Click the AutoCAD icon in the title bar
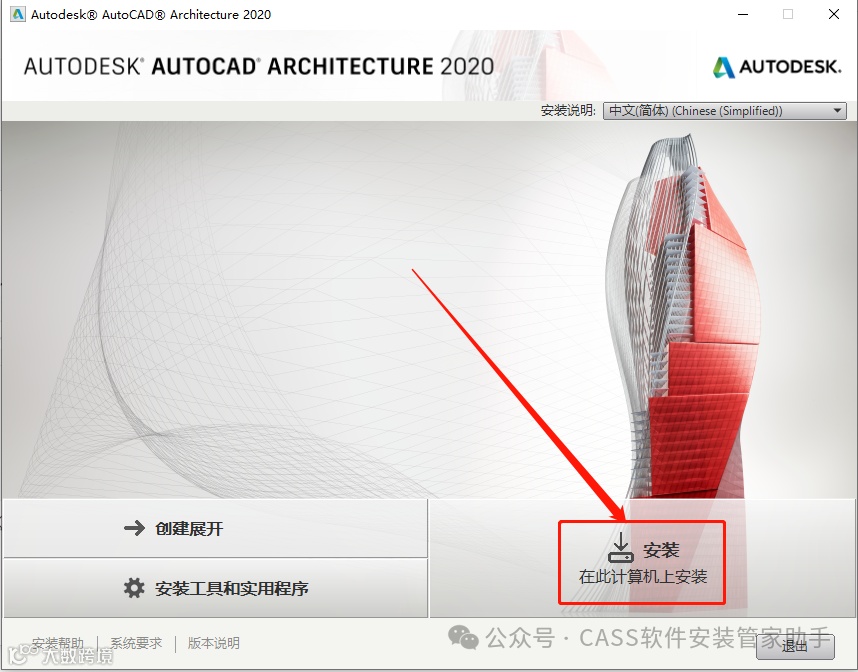 pyautogui.click(x=18, y=14)
